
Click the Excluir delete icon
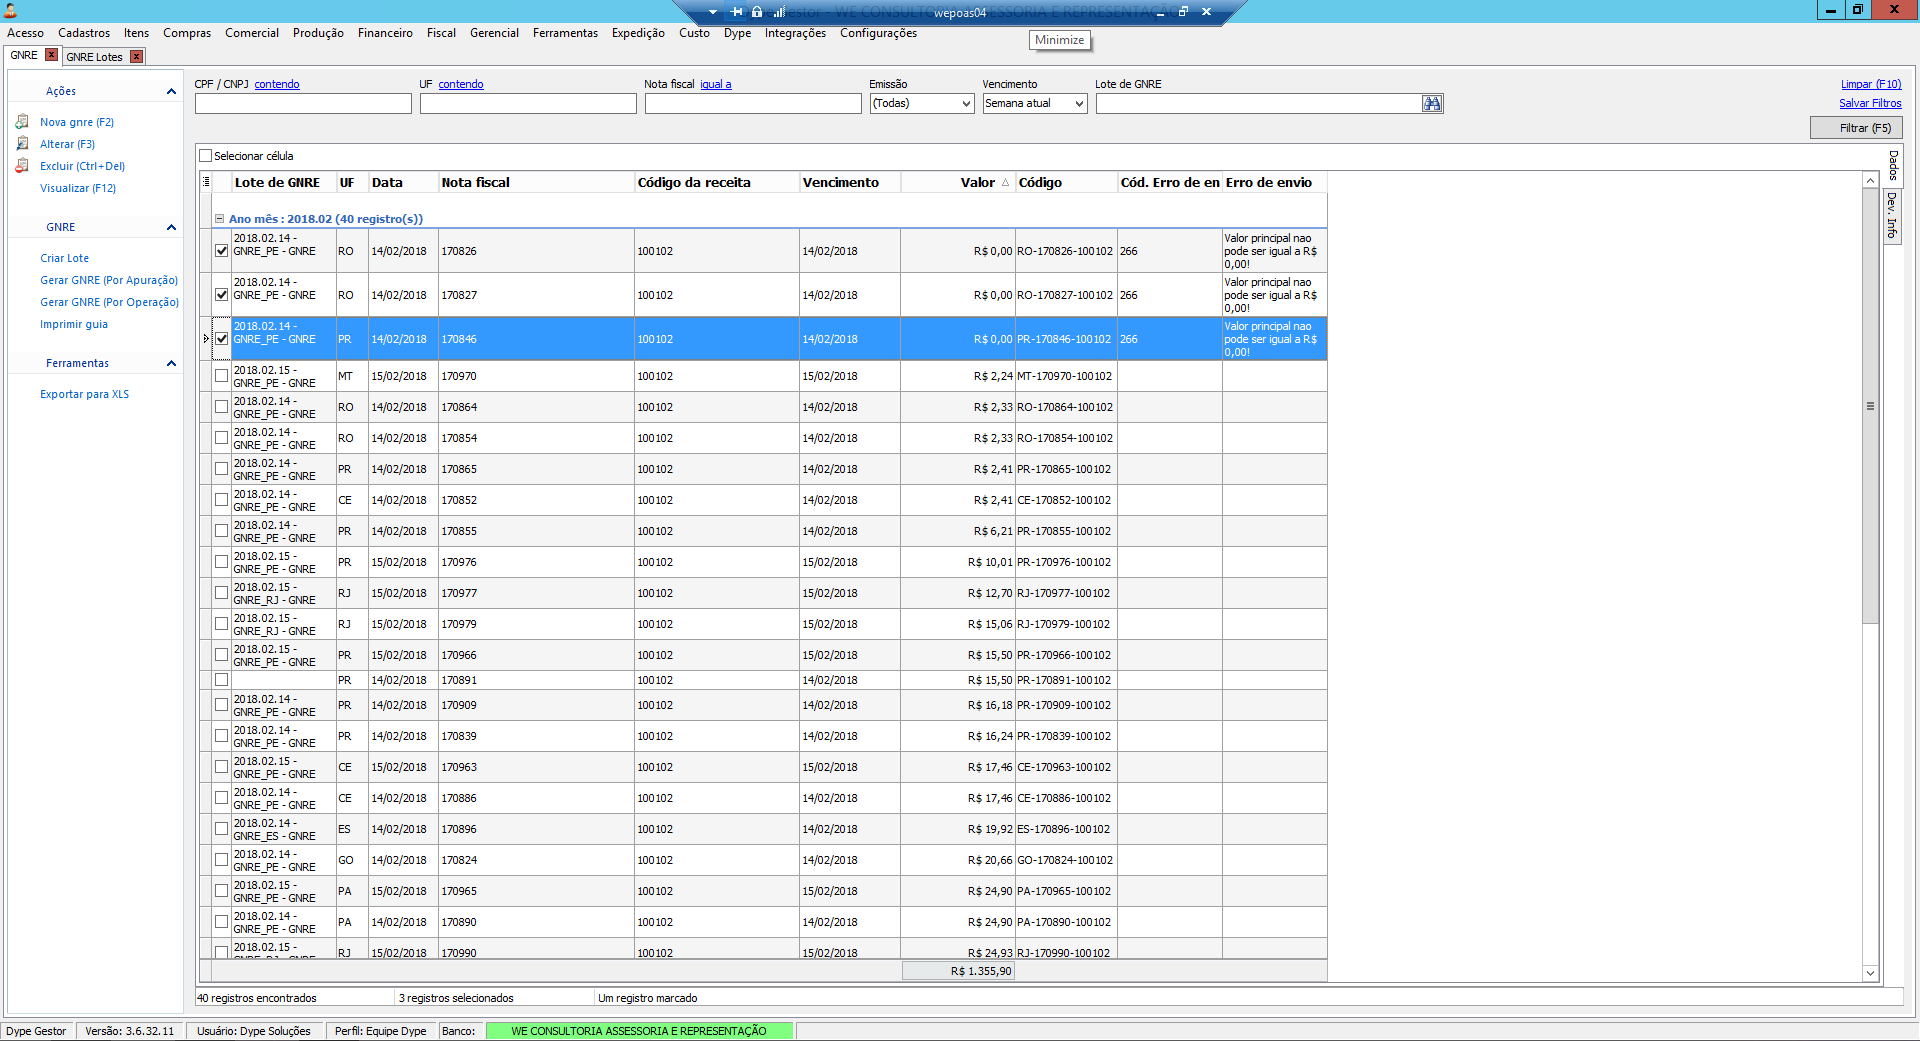pyautogui.click(x=22, y=166)
